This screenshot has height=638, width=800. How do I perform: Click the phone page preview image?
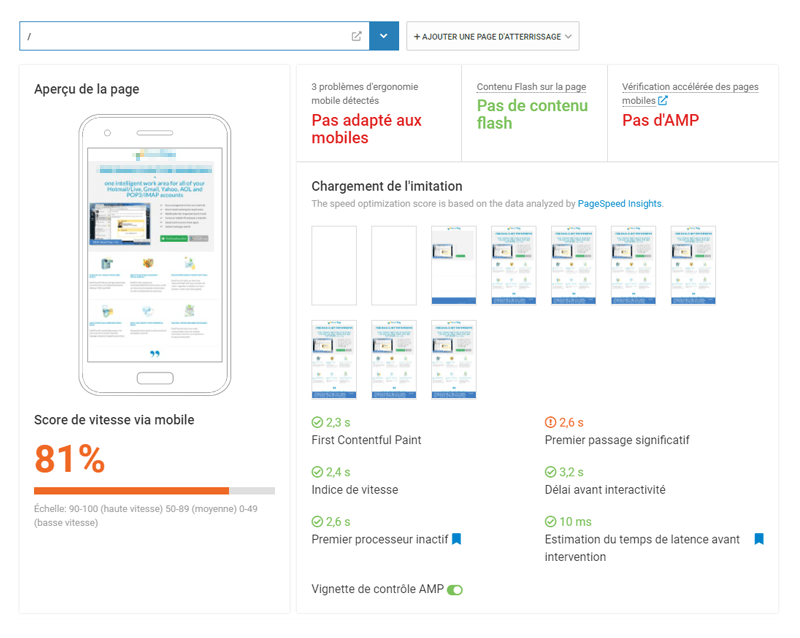154,255
